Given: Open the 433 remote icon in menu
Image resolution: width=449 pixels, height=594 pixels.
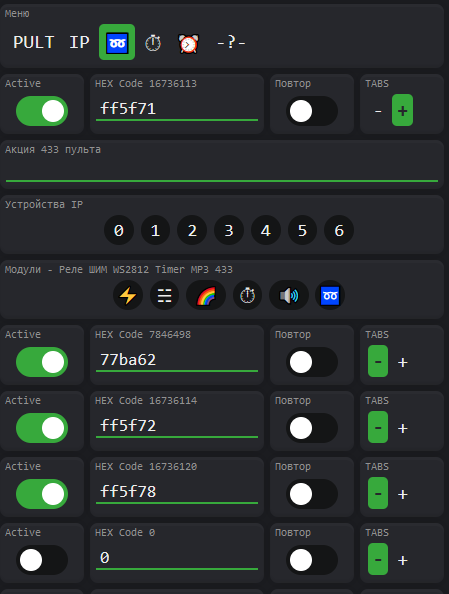Looking at the screenshot, I should coord(117,42).
